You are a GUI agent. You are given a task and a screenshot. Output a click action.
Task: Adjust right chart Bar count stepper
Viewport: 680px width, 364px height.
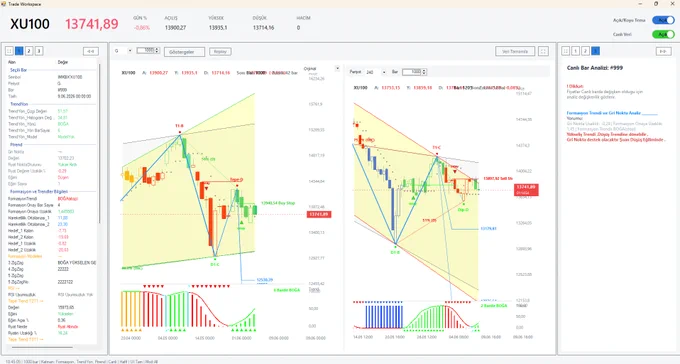(424, 72)
